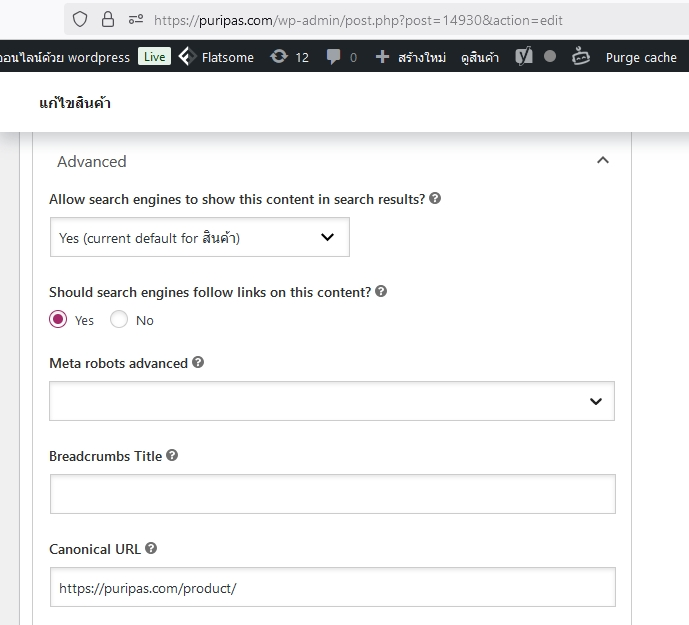689x625 pixels.
Task: Click the shield tracking protection icon
Action: click(x=80, y=19)
